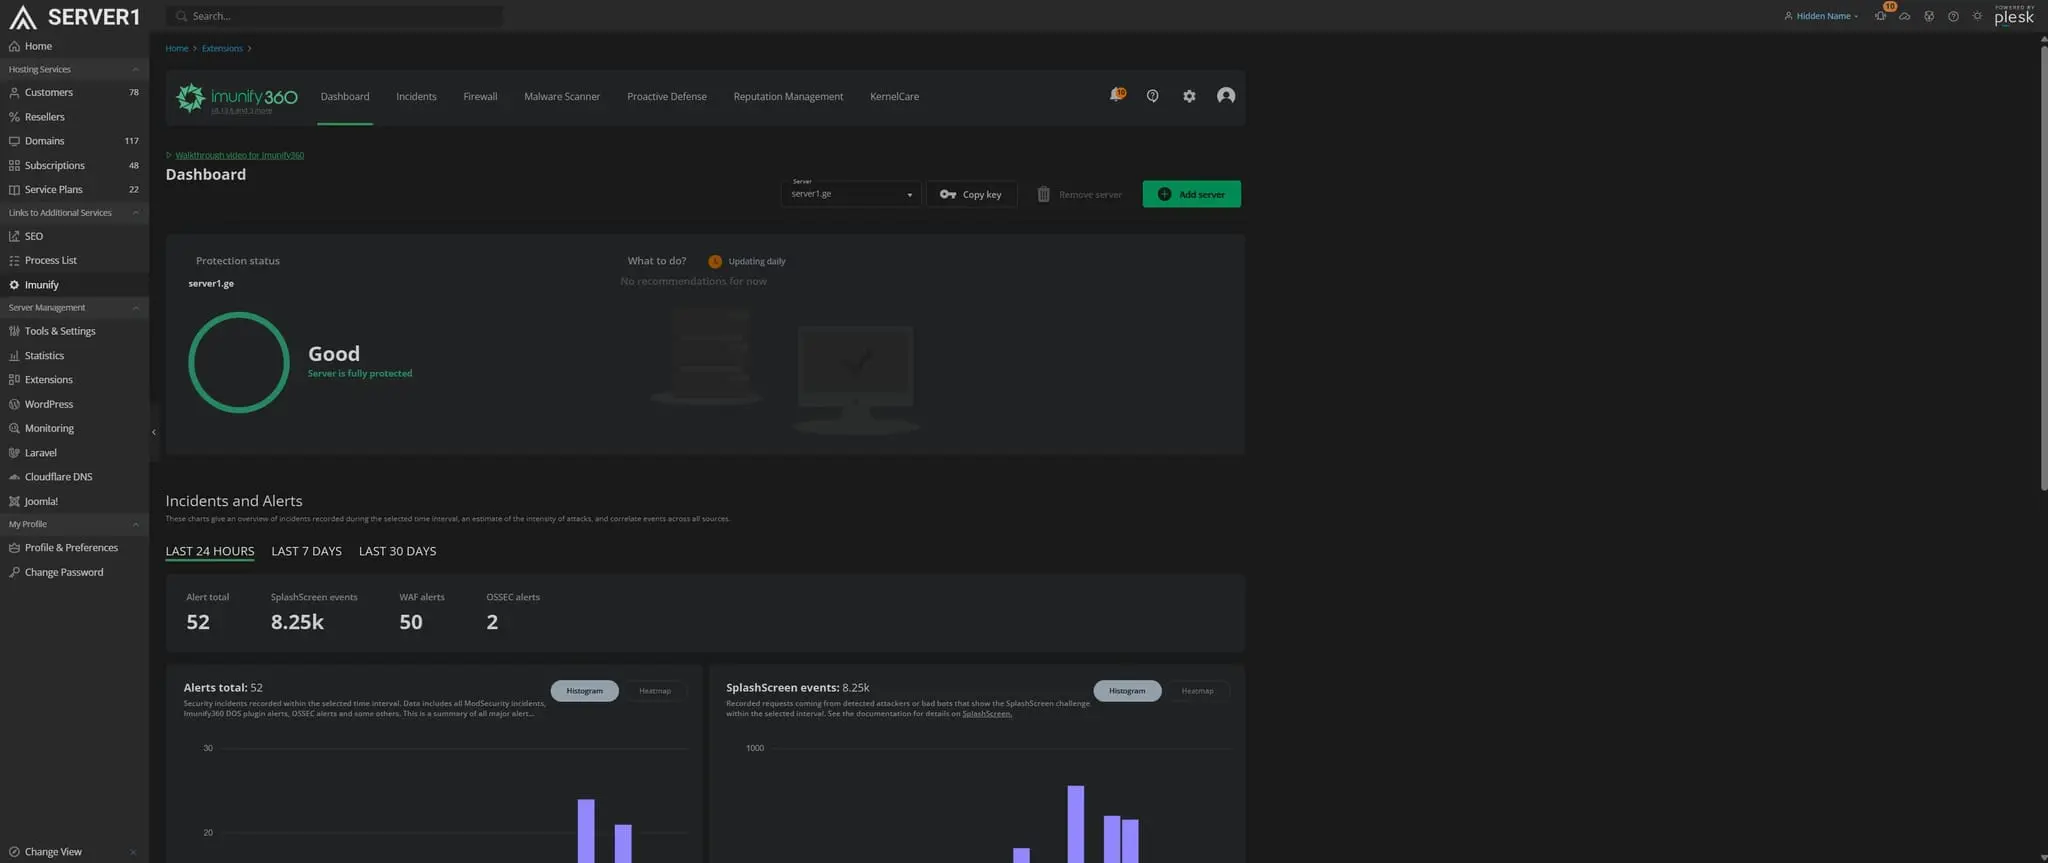Click the Plesk advisor mascot icon
Viewport: 2048px width, 863px height.
pyautogui.click(x=1929, y=16)
